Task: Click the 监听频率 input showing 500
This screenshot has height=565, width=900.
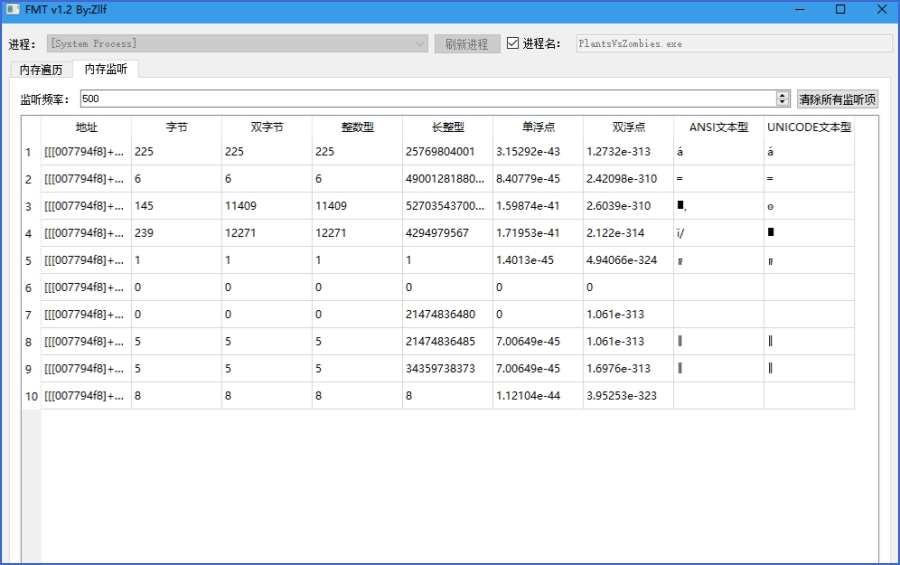Action: point(428,99)
